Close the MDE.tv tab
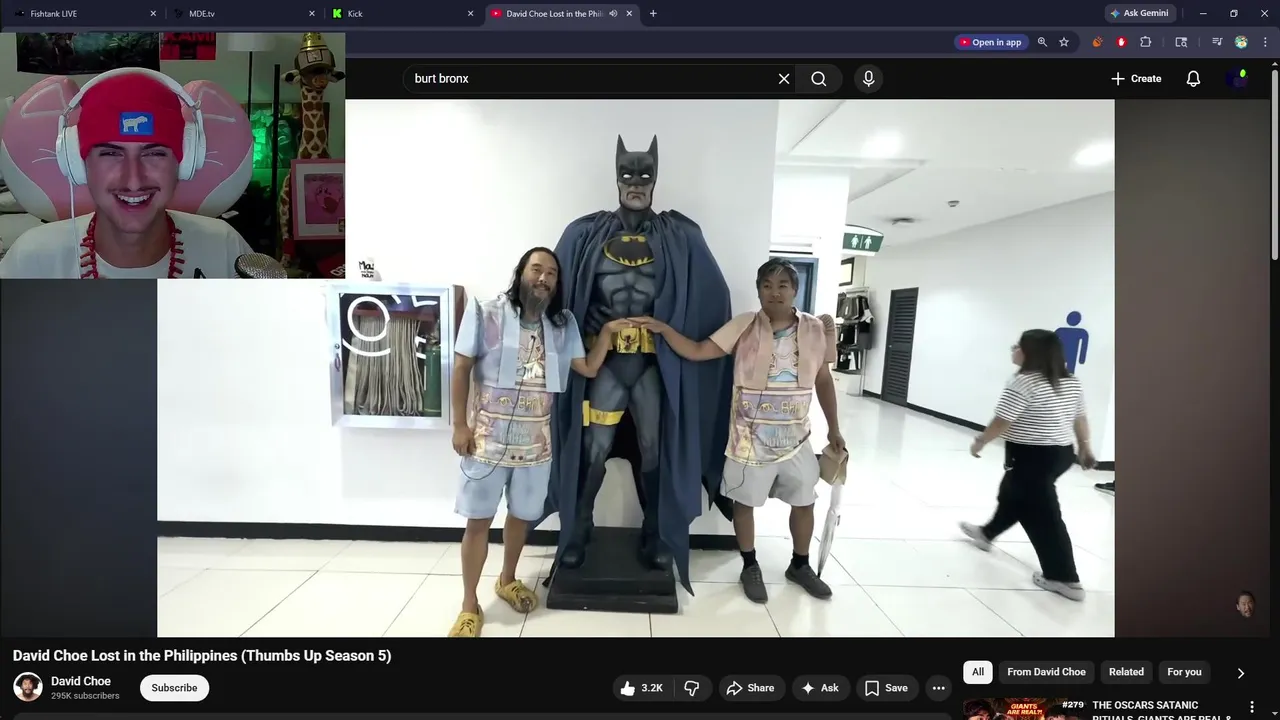This screenshot has height=720, width=1280. (x=312, y=14)
